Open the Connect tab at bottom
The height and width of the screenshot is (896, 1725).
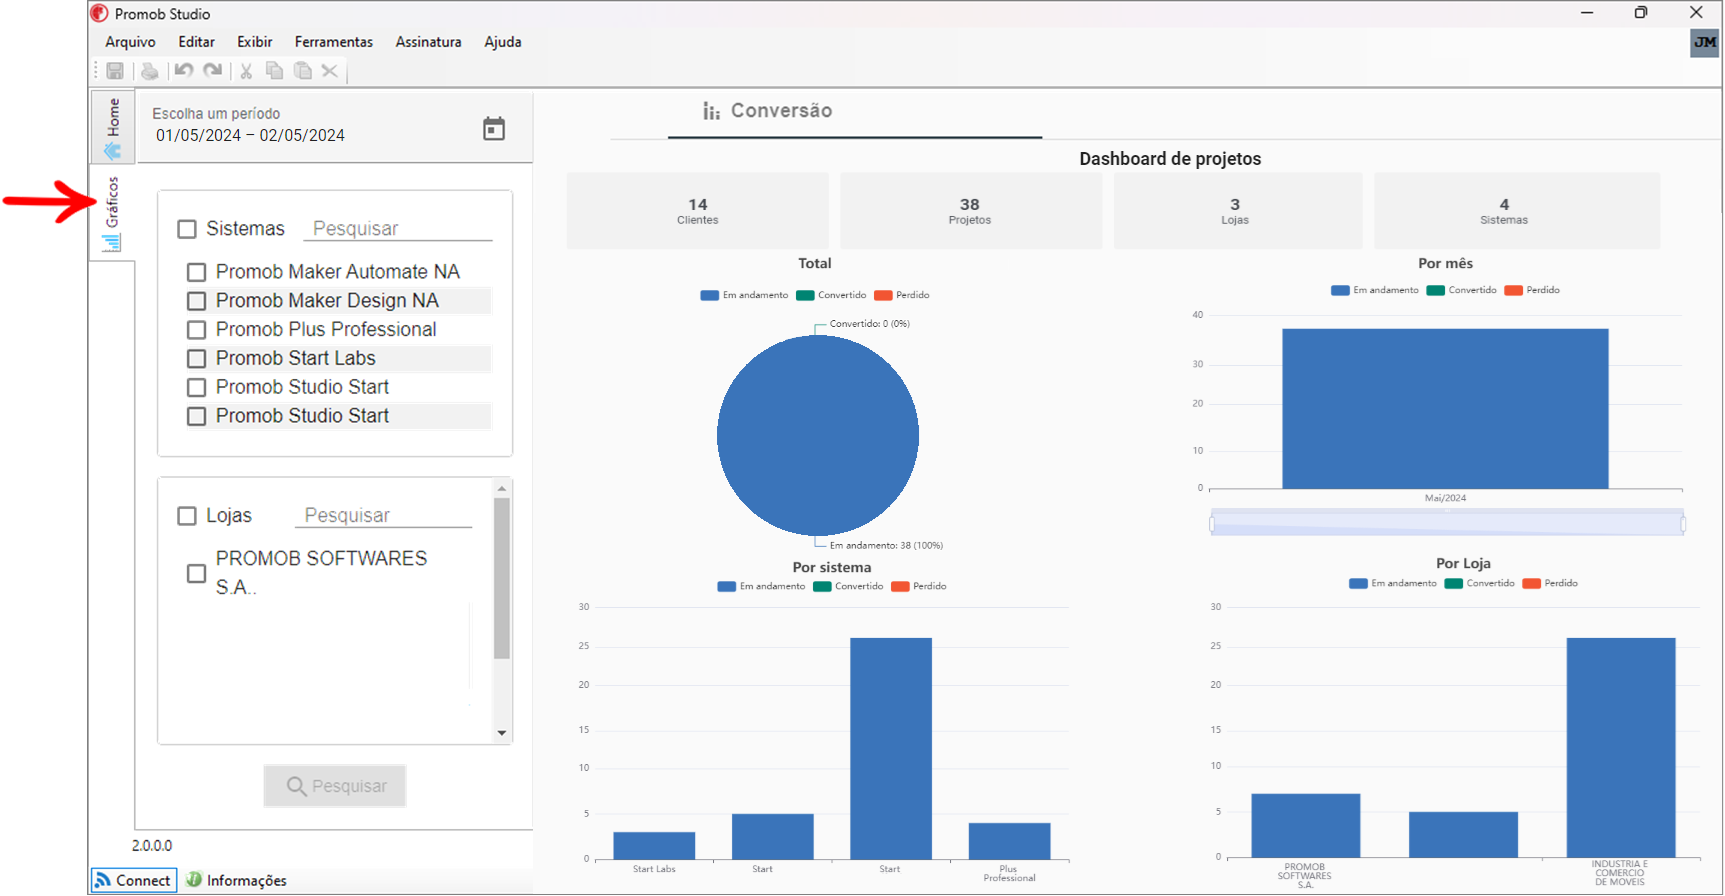(134, 880)
